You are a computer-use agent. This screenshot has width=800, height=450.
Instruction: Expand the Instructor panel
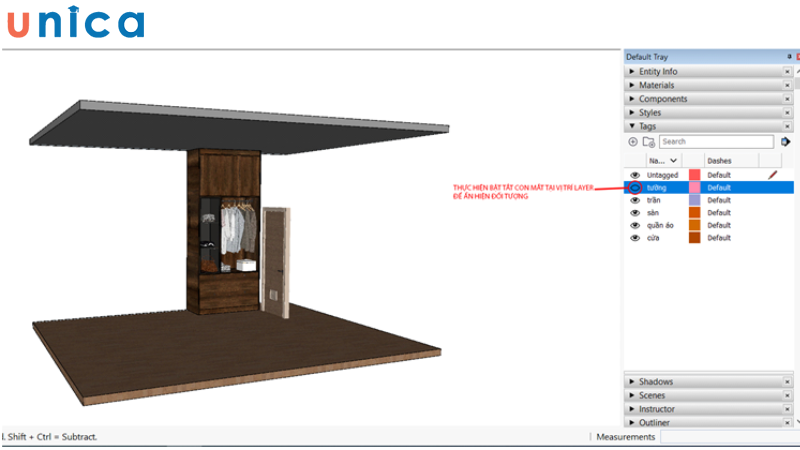tap(632, 409)
